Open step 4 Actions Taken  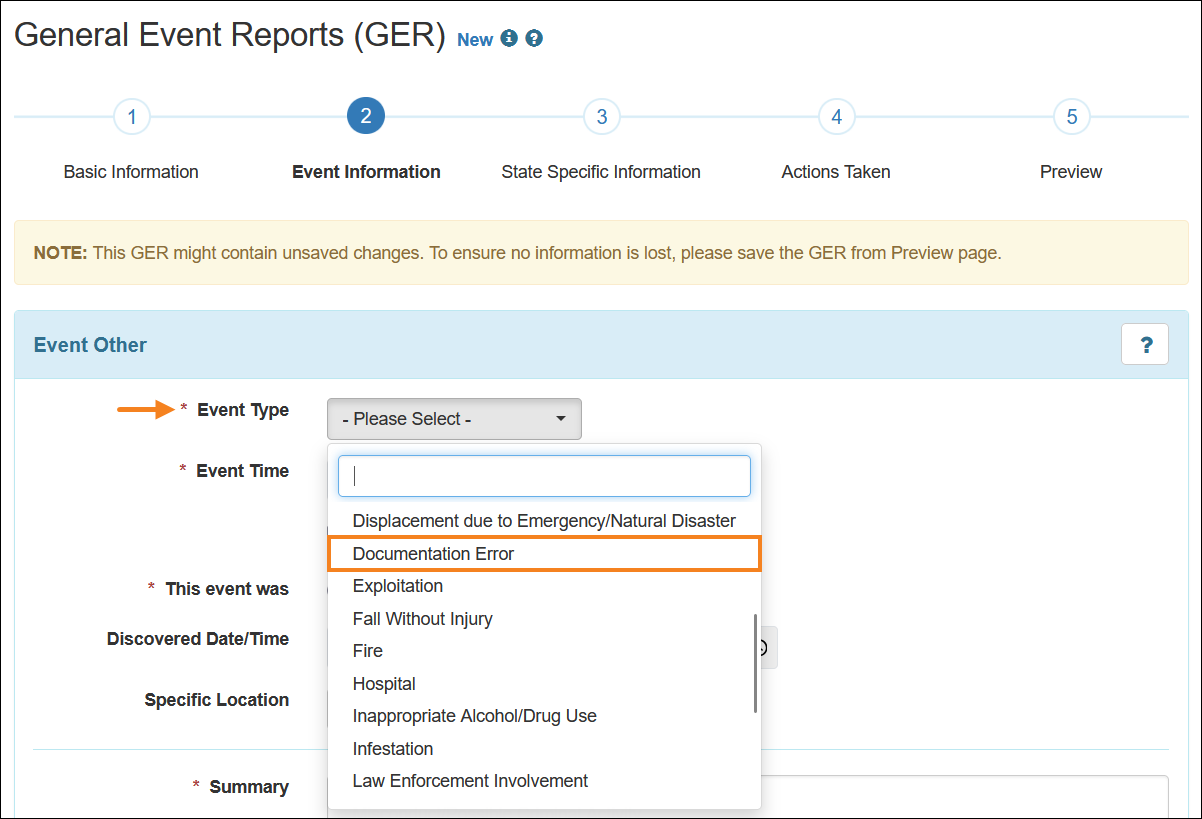(836, 117)
